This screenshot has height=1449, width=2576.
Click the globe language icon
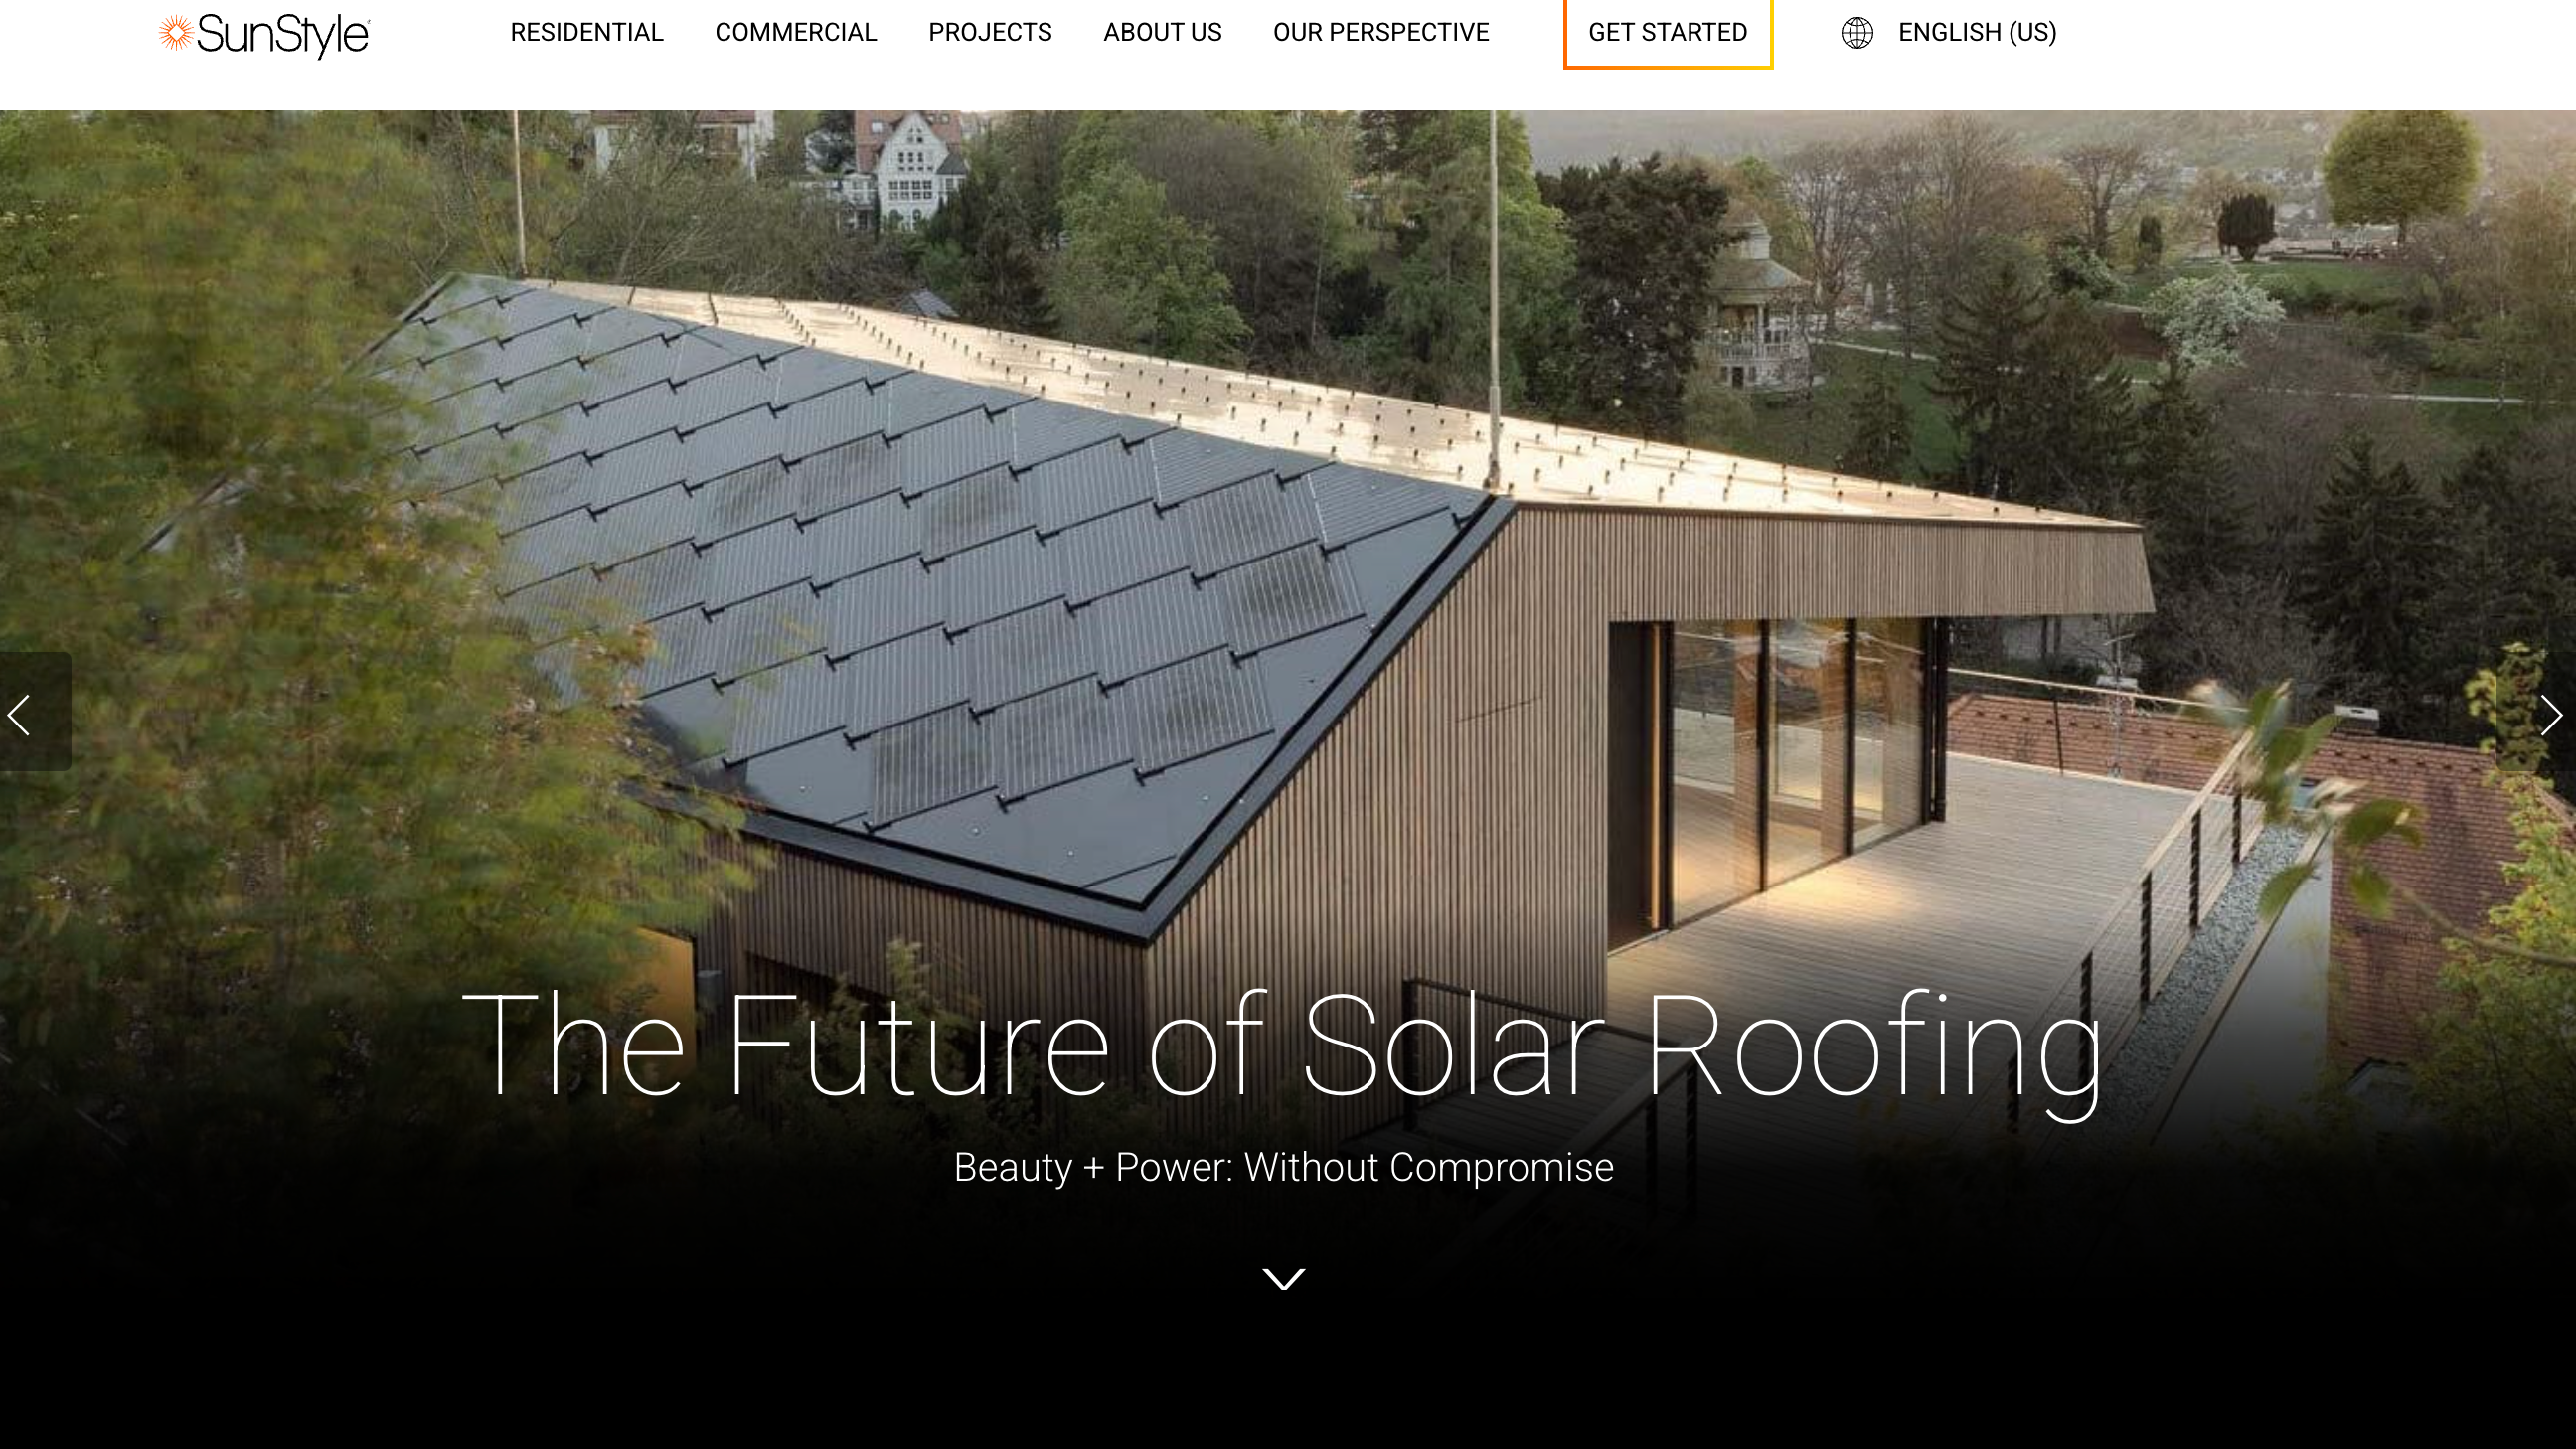coord(1857,33)
